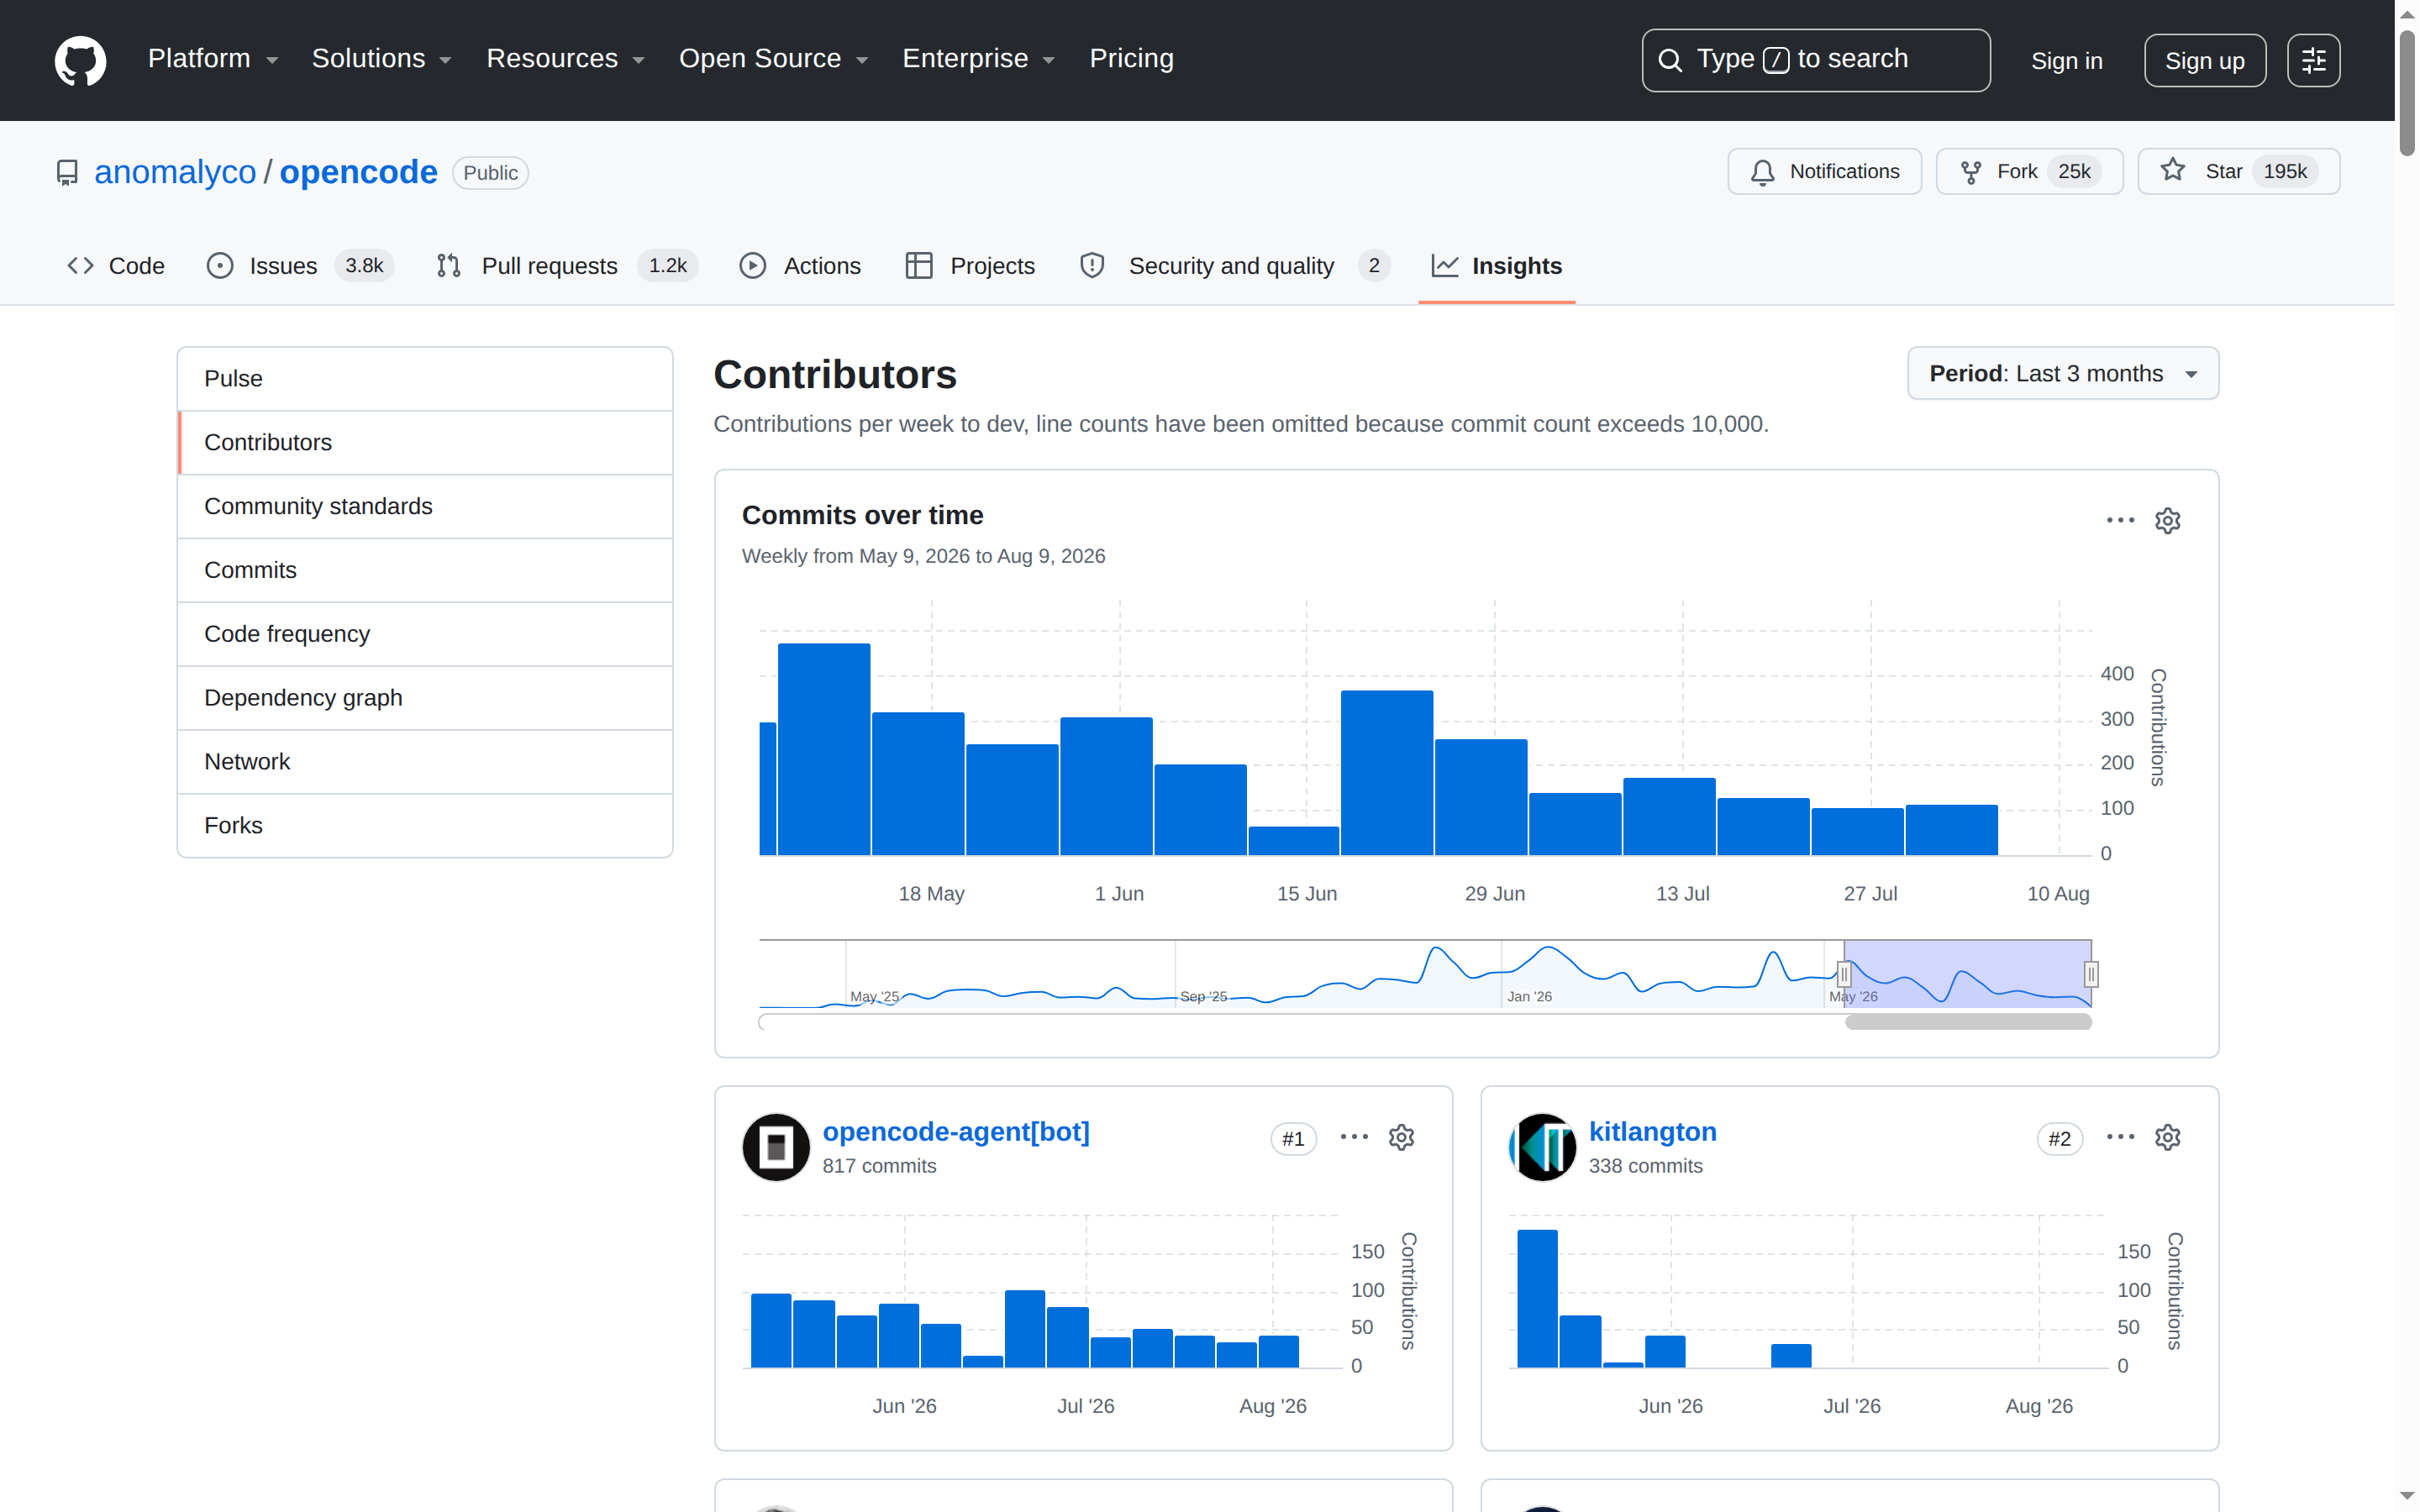Expand the Open Source navigation menu
Image resolution: width=2420 pixels, height=1512 pixels.
pyautogui.click(x=773, y=59)
